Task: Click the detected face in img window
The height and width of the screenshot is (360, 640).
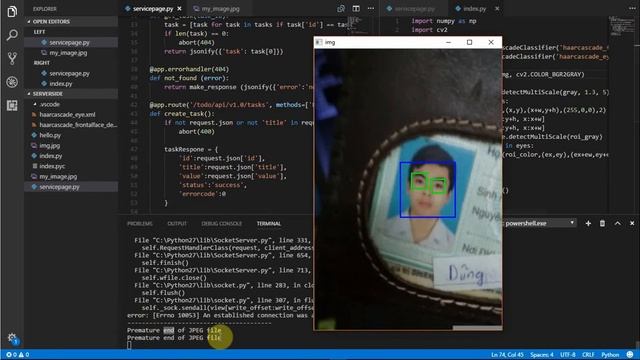Action: tap(427, 190)
